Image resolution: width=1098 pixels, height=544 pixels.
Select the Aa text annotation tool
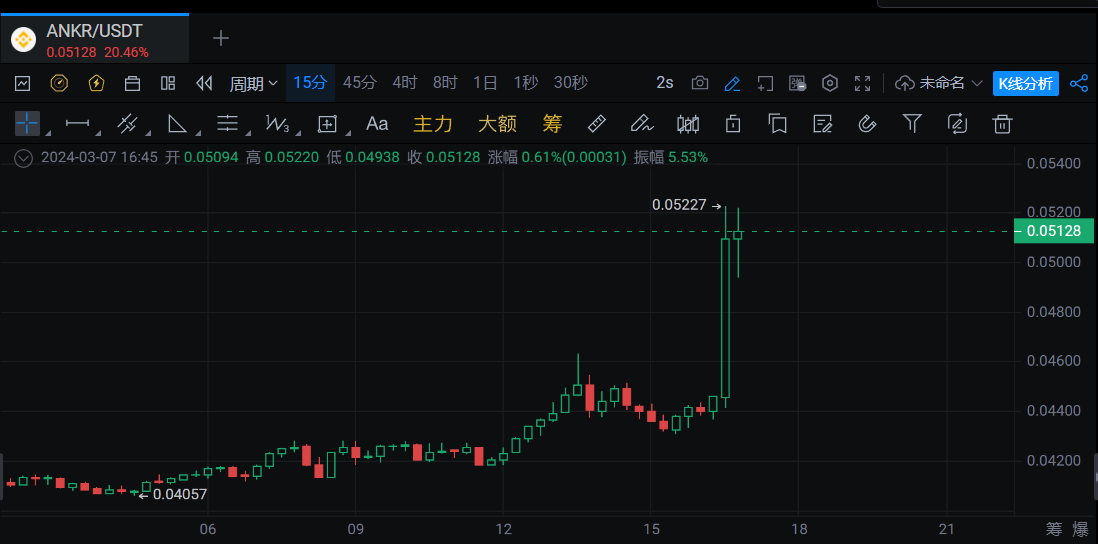click(377, 124)
